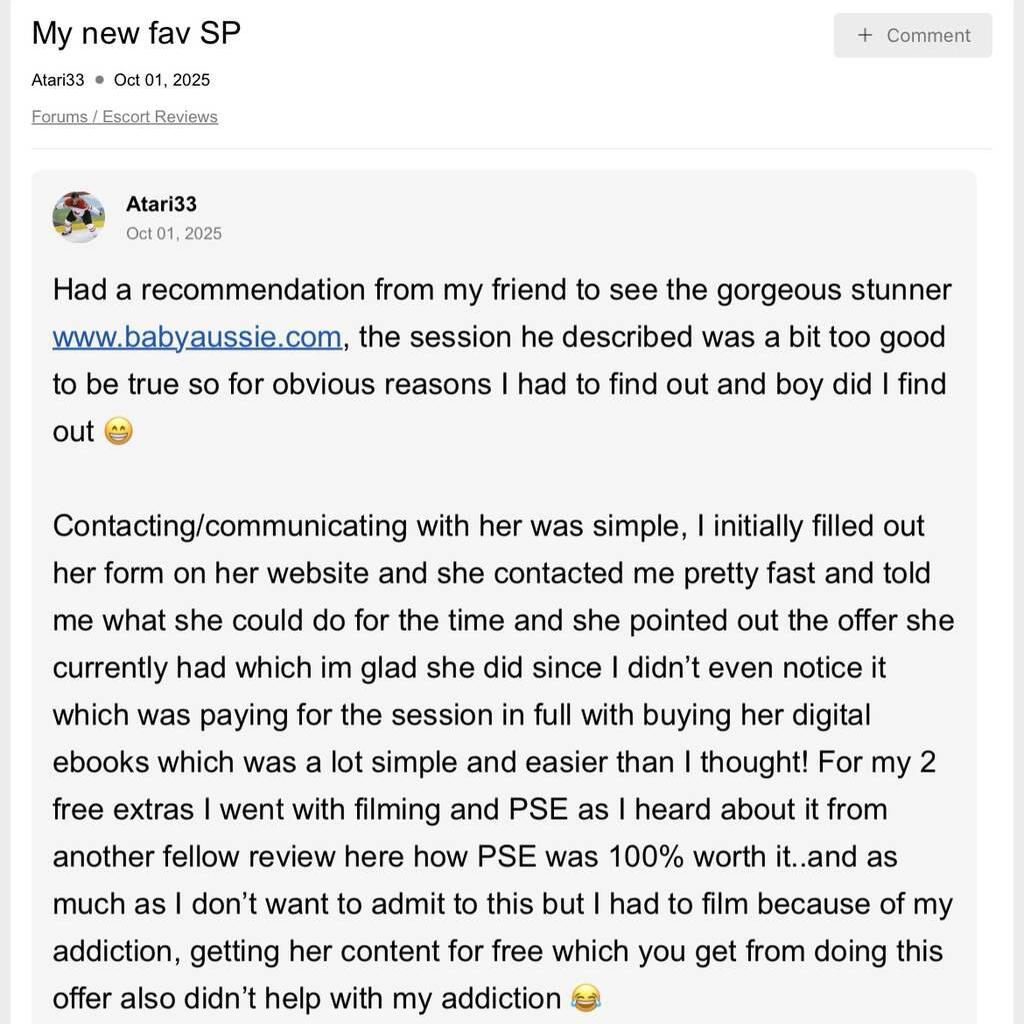Screen dimensions: 1024x1024
Task: Select the Atari33 author name below the title
Action: point(58,80)
